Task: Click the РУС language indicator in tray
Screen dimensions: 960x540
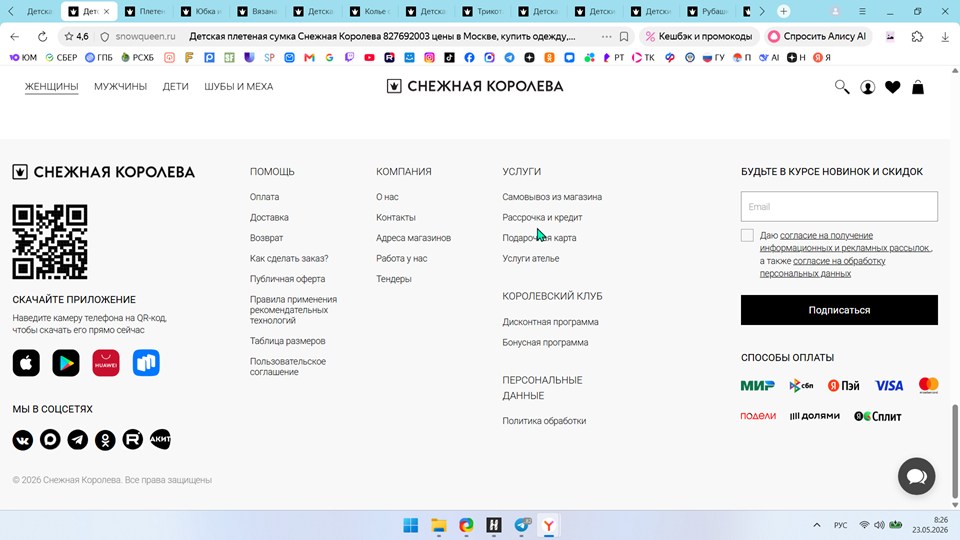Action: click(841, 525)
